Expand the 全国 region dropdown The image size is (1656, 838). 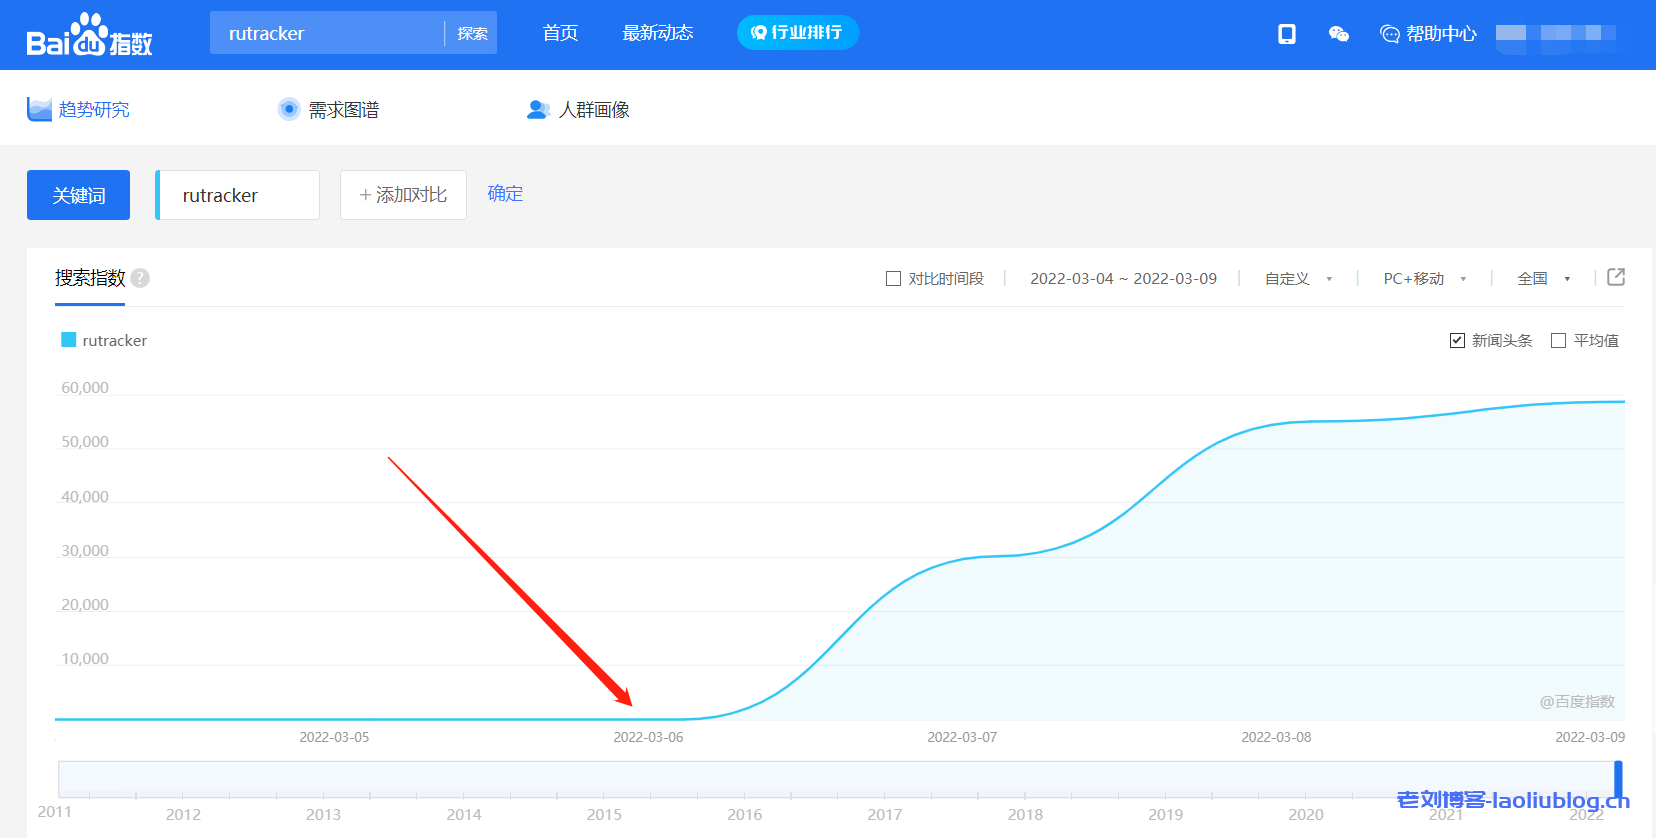coord(1543,279)
